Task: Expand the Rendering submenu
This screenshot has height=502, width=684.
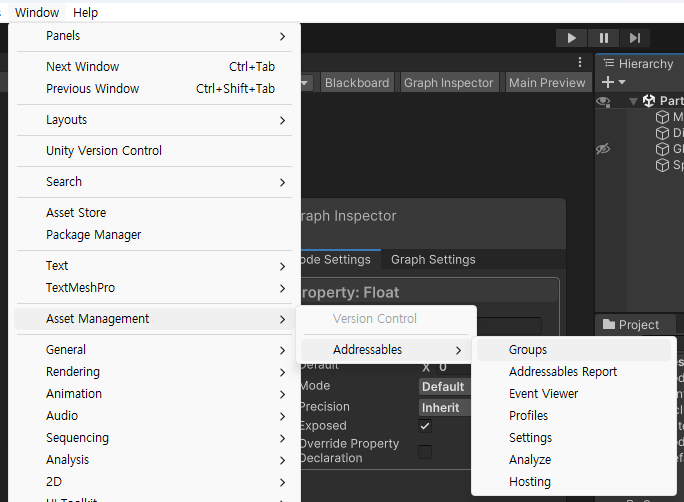Action: [x=154, y=372]
